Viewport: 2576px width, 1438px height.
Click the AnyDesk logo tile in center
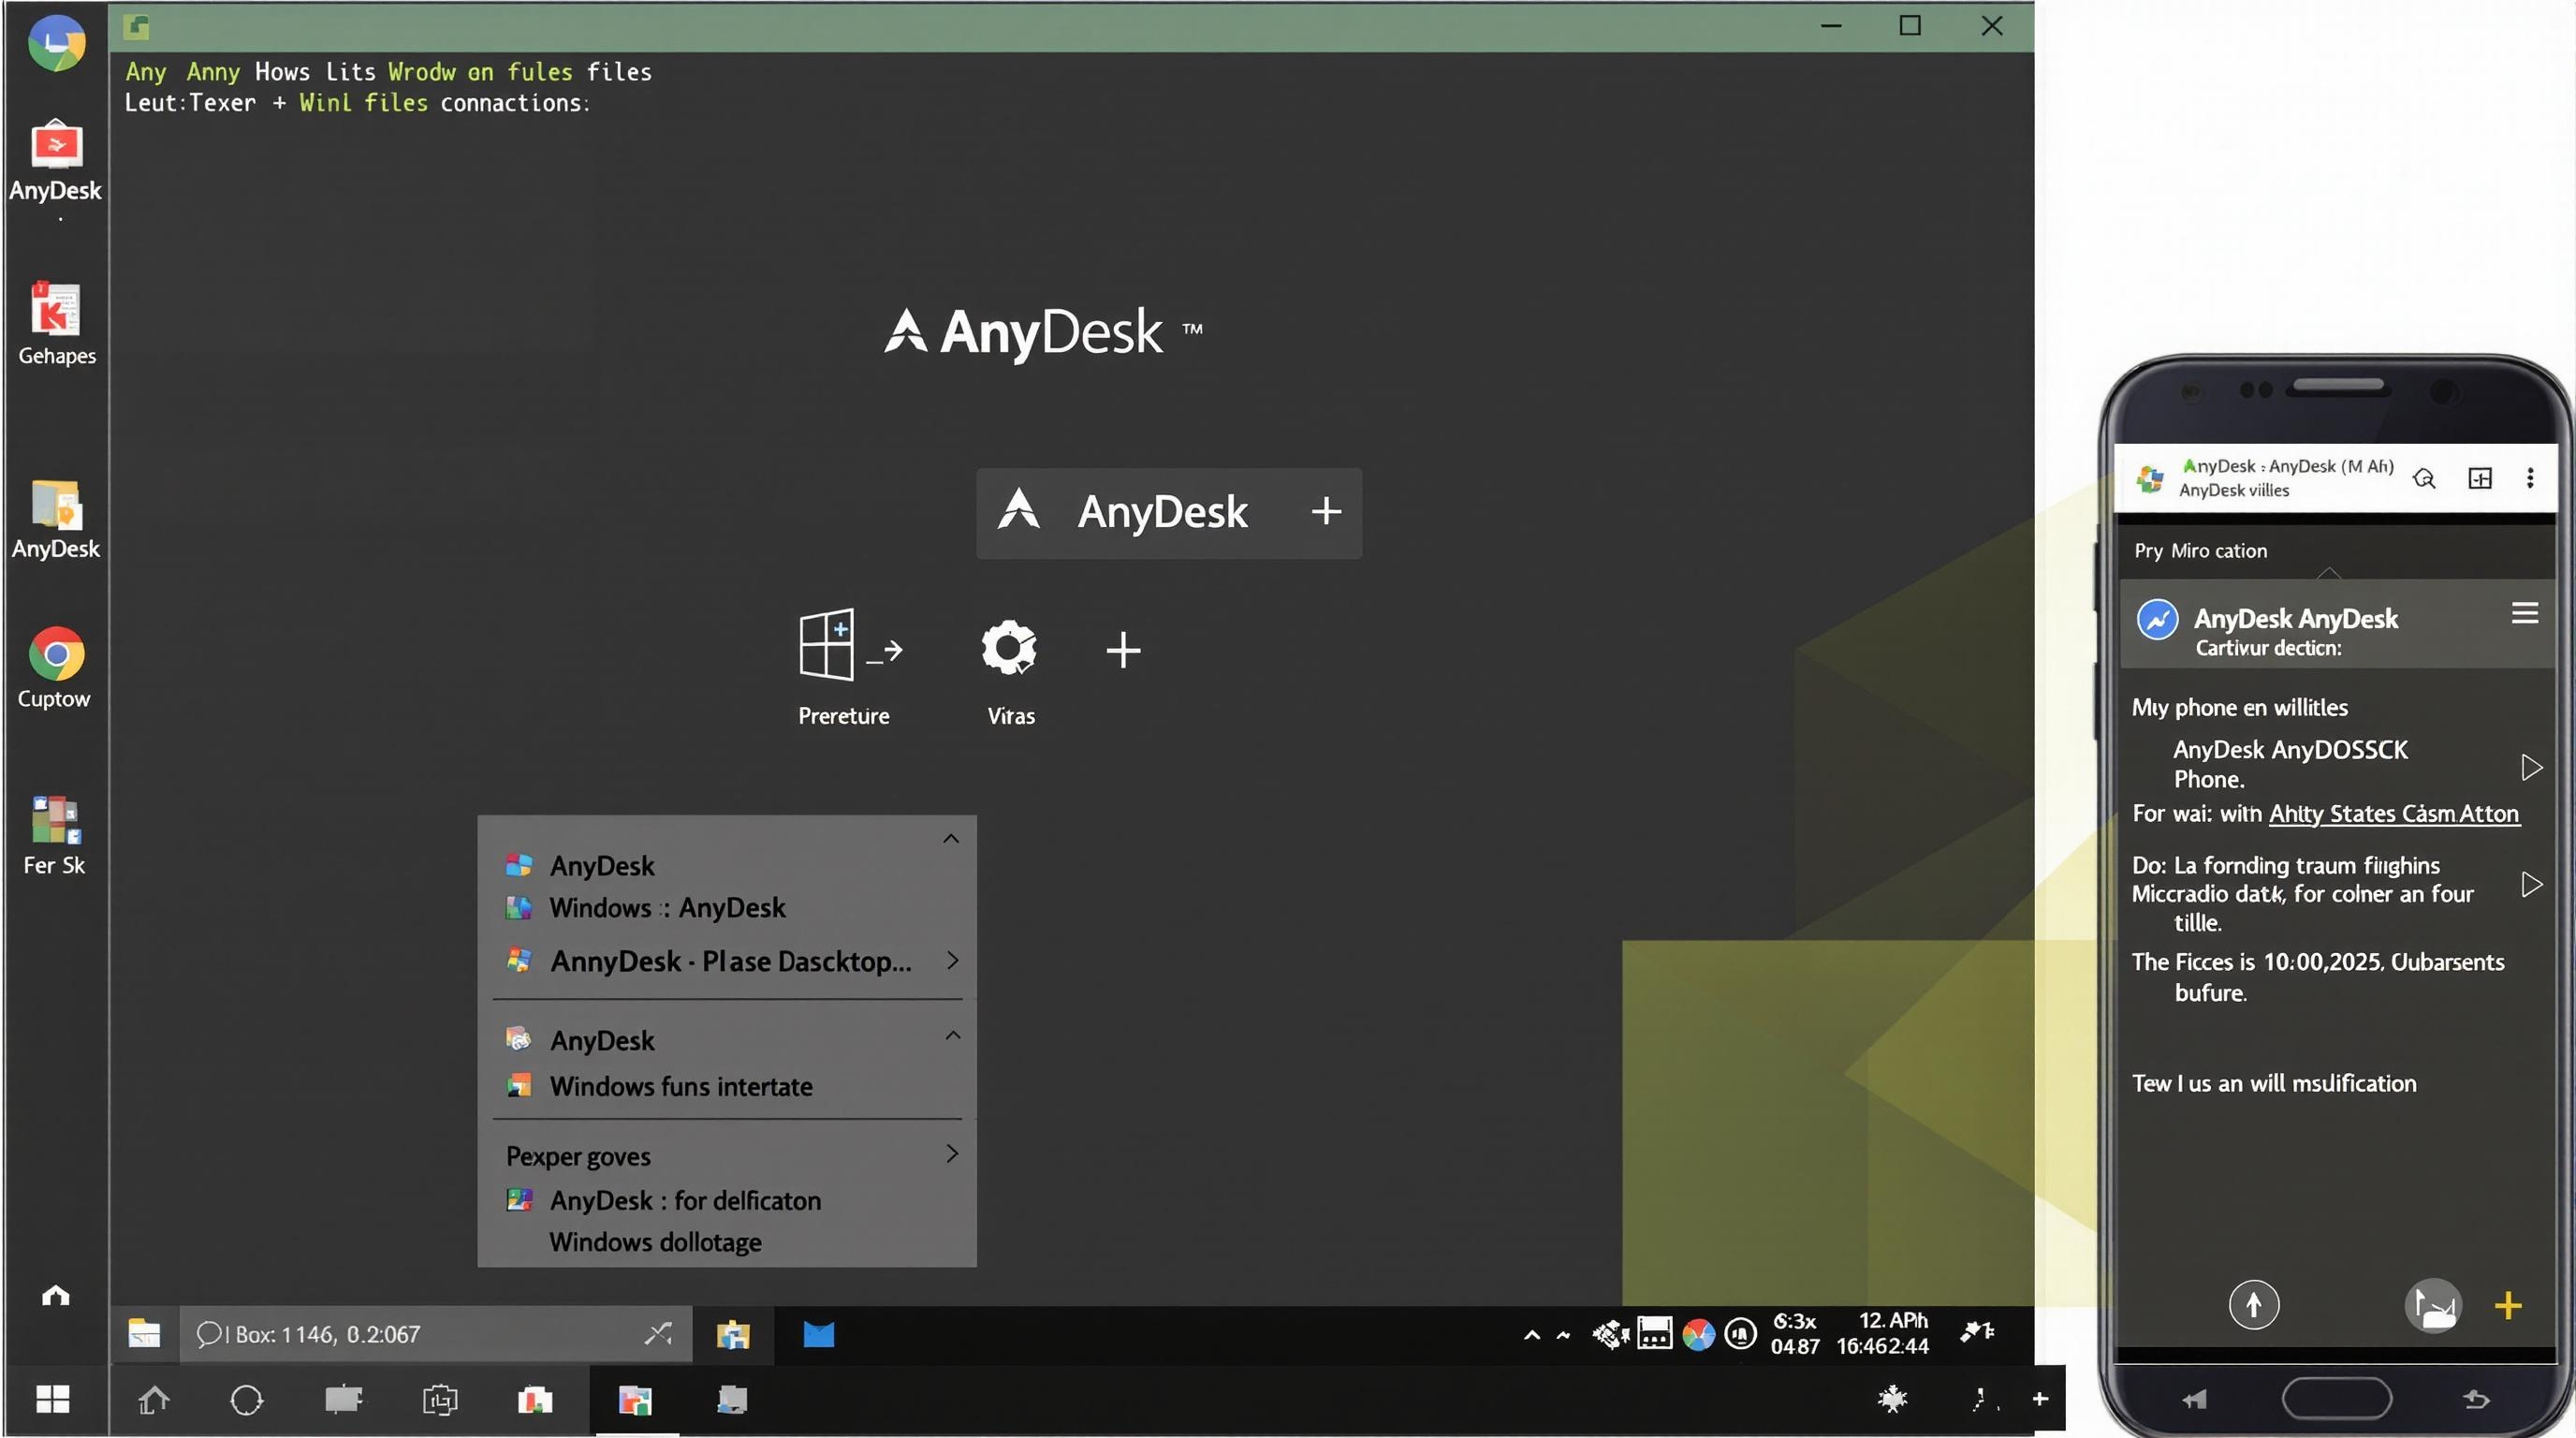coord(1169,512)
